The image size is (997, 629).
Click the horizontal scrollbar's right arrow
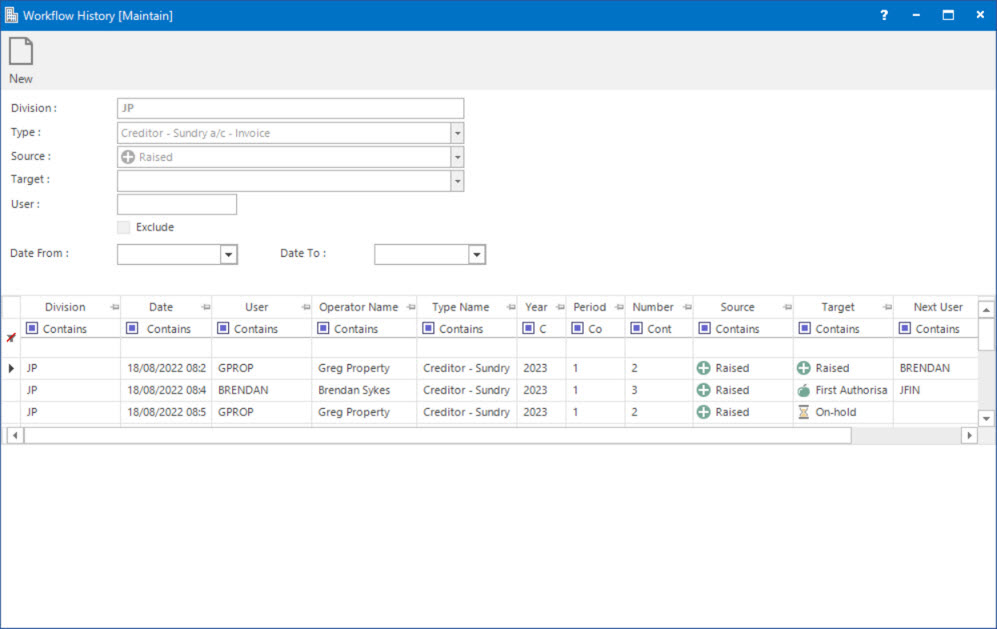click(x=969, y=435)
